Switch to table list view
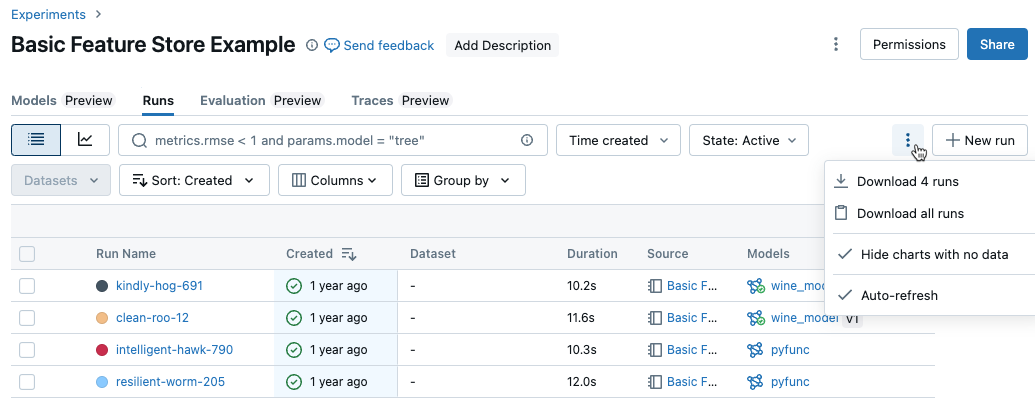This screenshot has width=1035, height=403. click(36, 141)
